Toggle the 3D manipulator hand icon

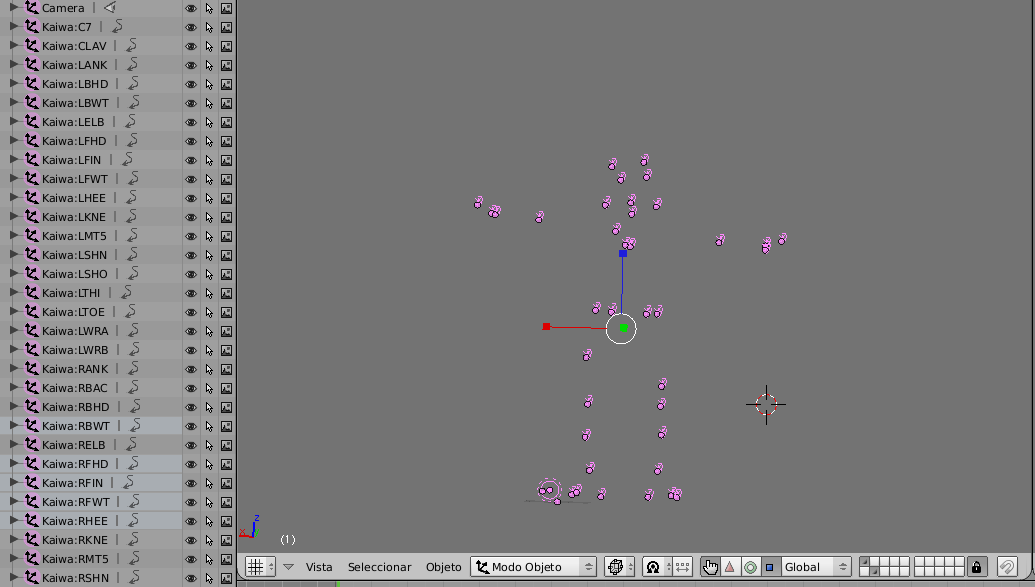(710, 567)
